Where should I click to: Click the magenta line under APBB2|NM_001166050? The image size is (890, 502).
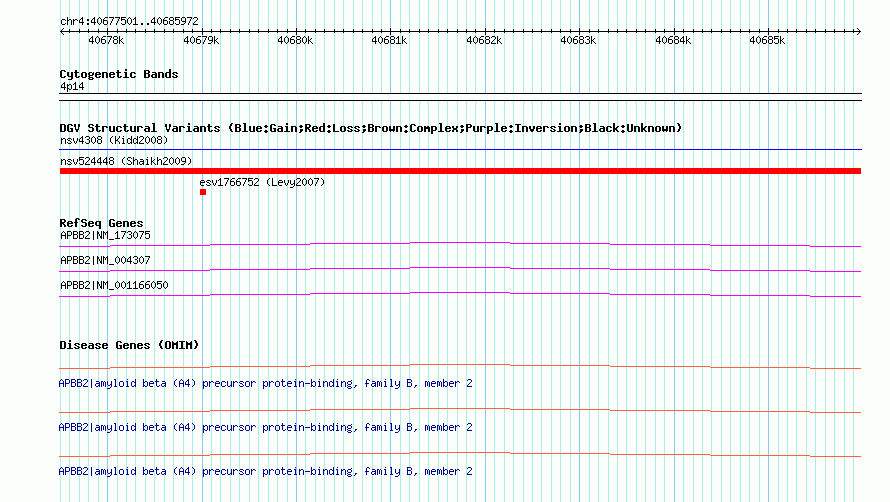coord(460,295)
